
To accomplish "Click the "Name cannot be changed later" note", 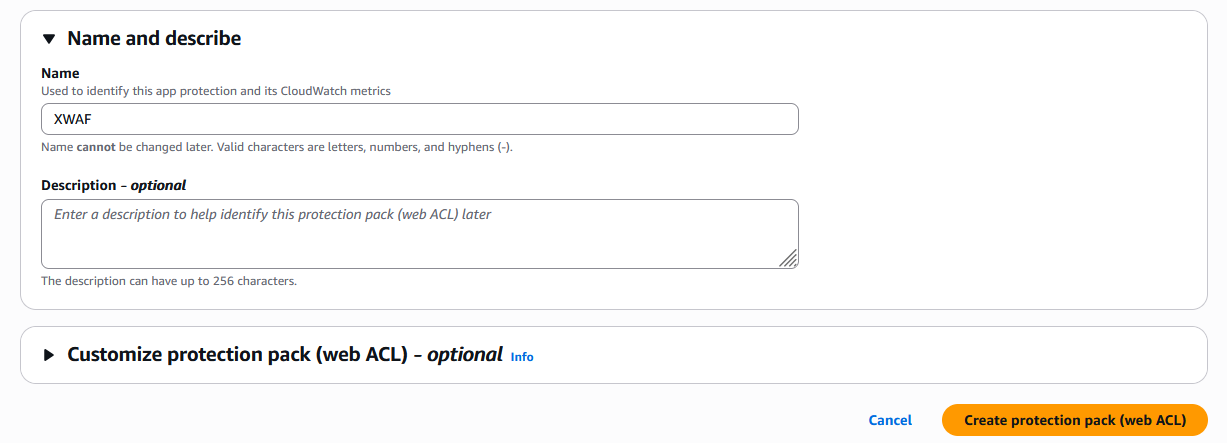I will [276, 147].
